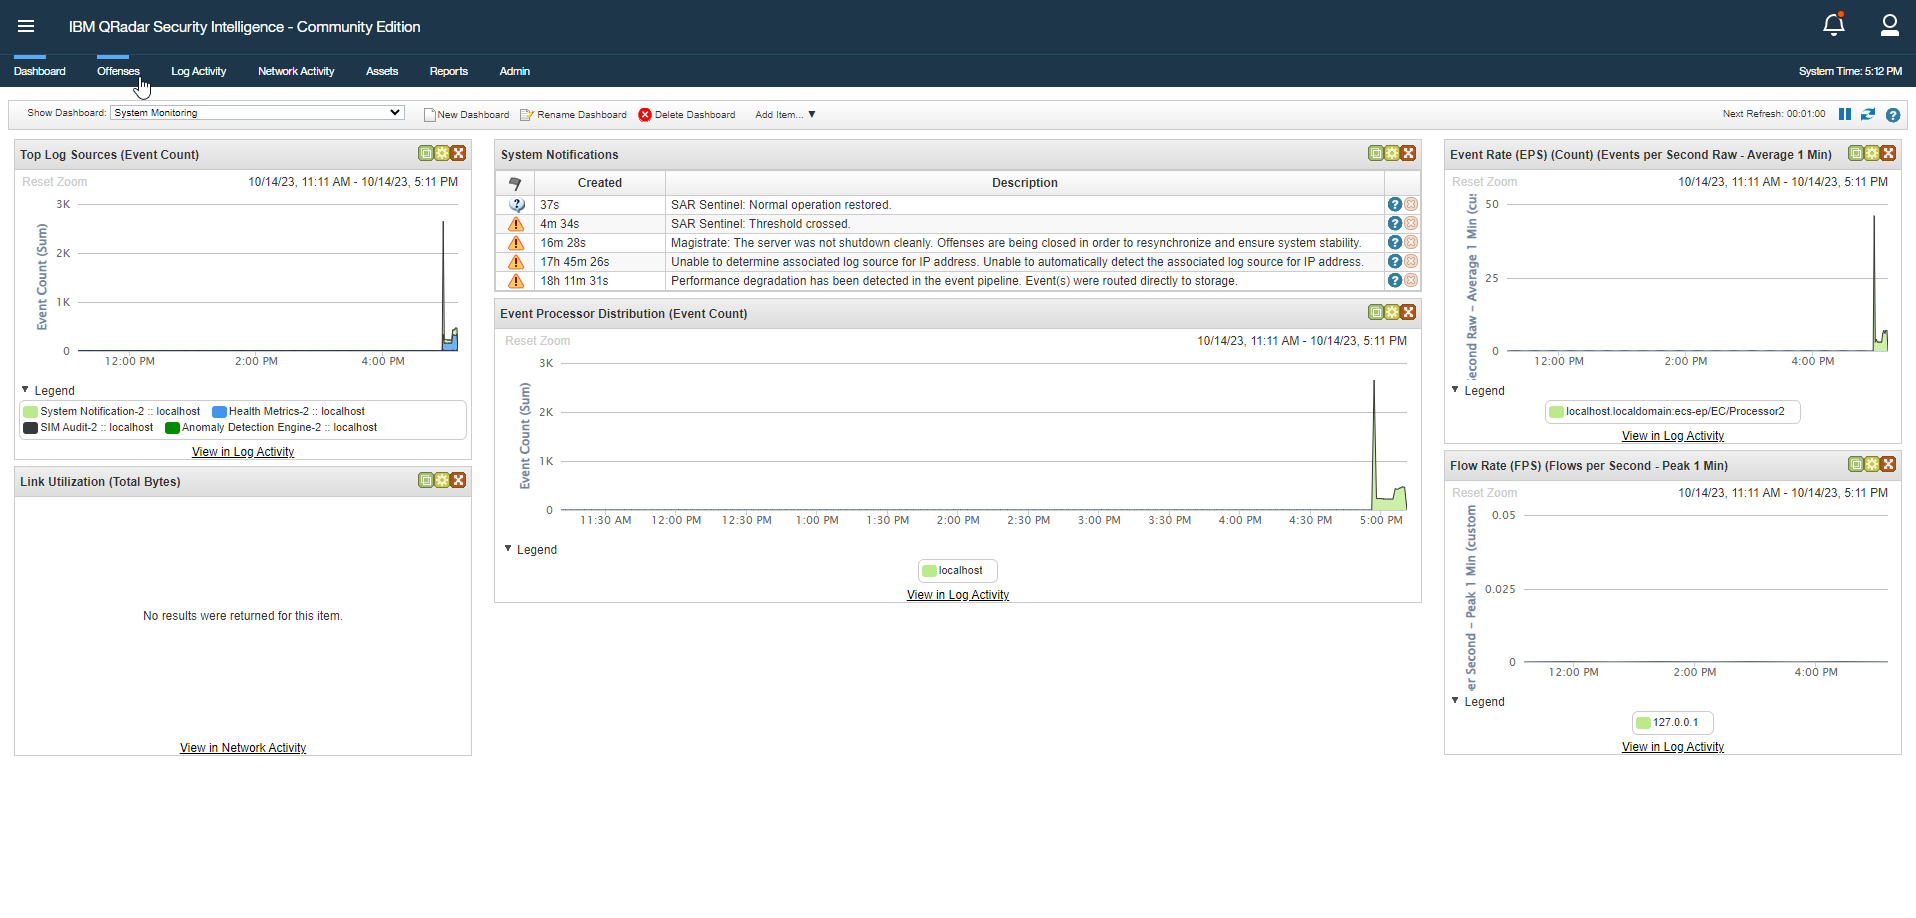Refresh the dashboard now

point(1868,114)
